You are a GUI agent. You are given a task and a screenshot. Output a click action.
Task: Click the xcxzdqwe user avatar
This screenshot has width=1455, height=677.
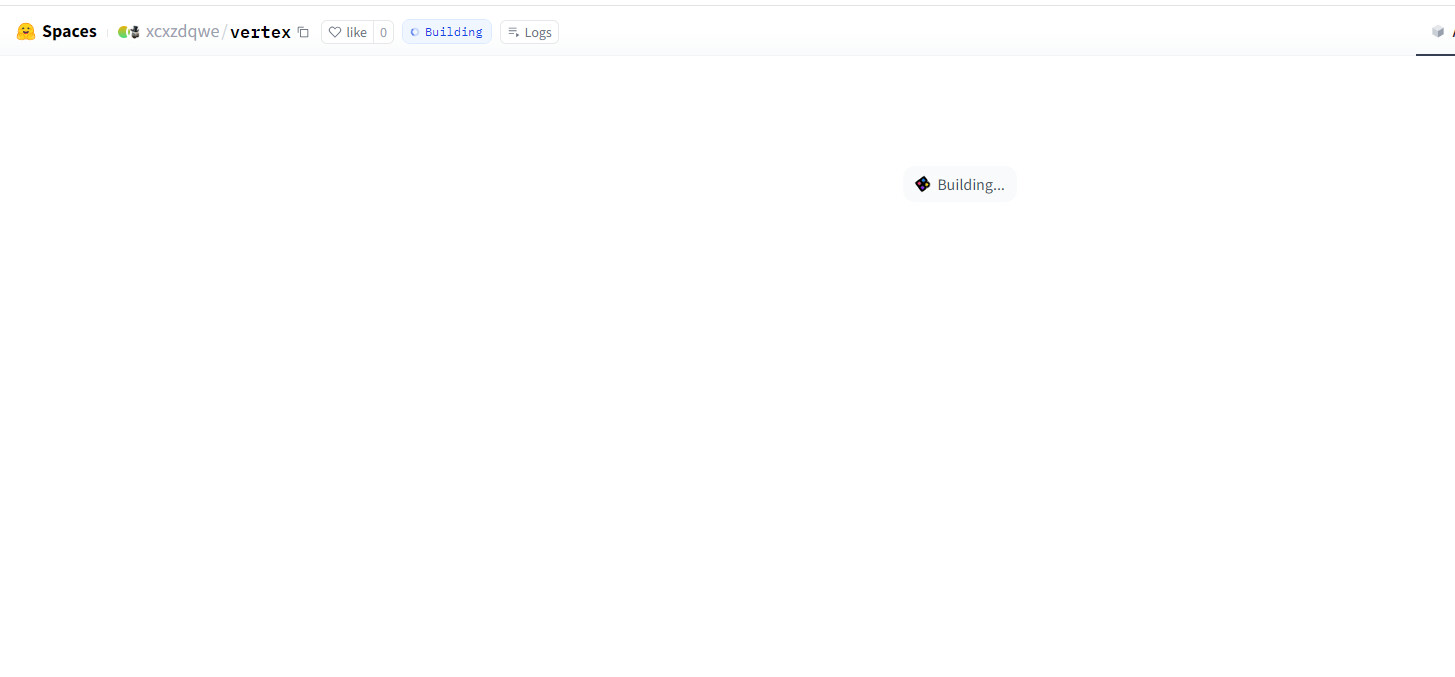pos(128,32)
